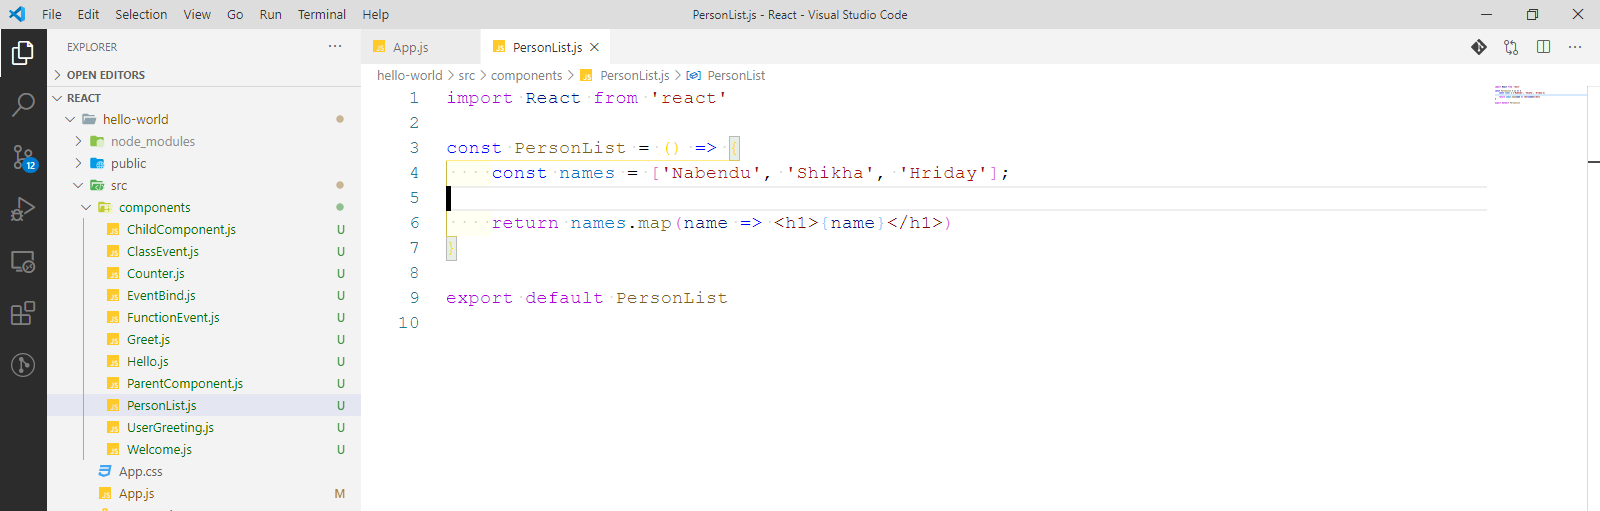Click the VS Code logo in title bar
This screenshot has height=511, width=1600.
[17, 14]
